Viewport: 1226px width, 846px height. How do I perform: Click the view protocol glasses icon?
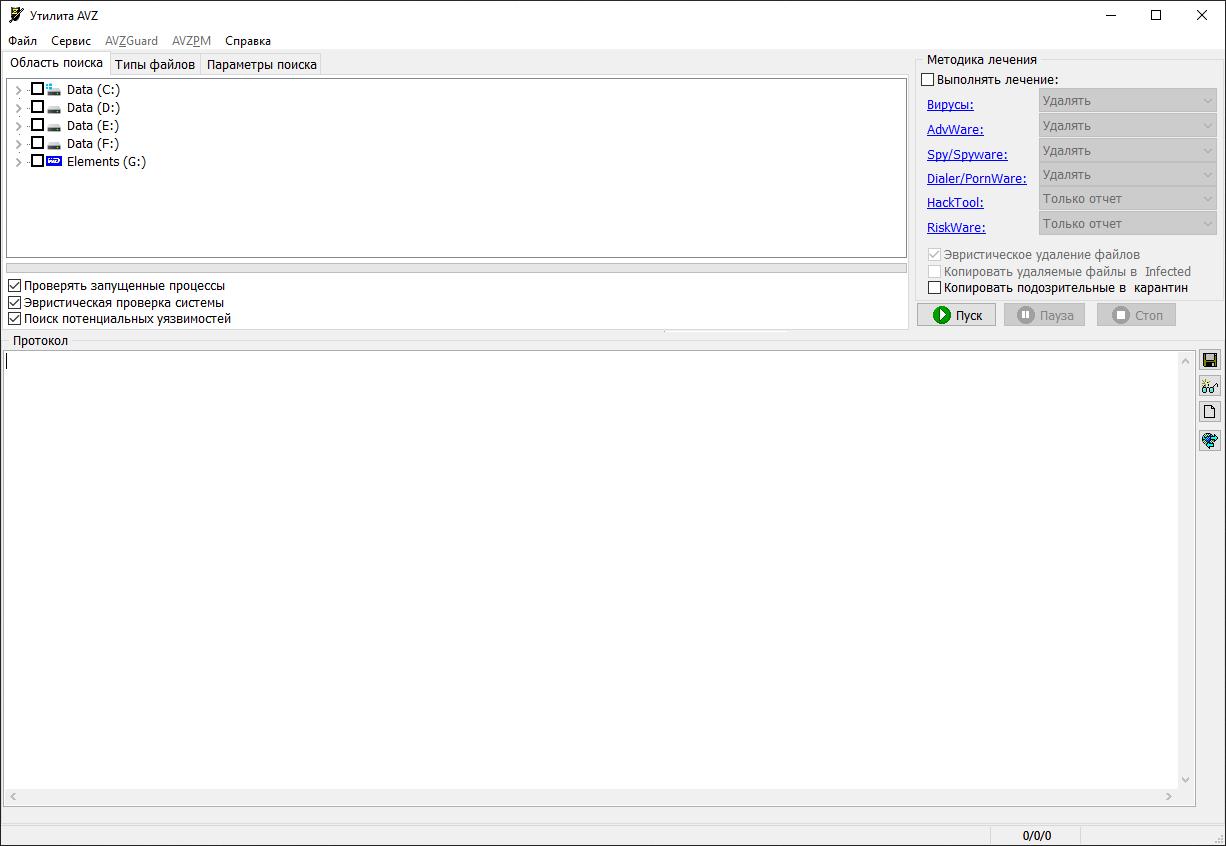pyautogui.click(x=1209, y=386)
